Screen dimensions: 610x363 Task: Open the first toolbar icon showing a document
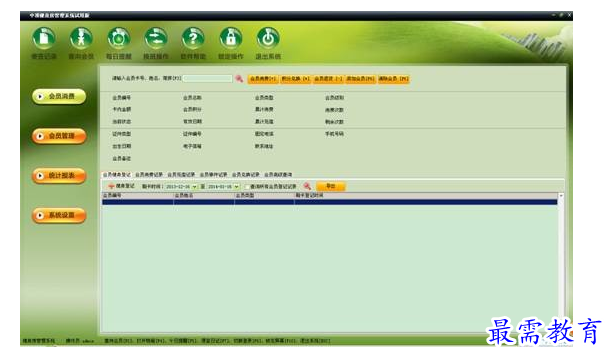click(x=44, y=38)
